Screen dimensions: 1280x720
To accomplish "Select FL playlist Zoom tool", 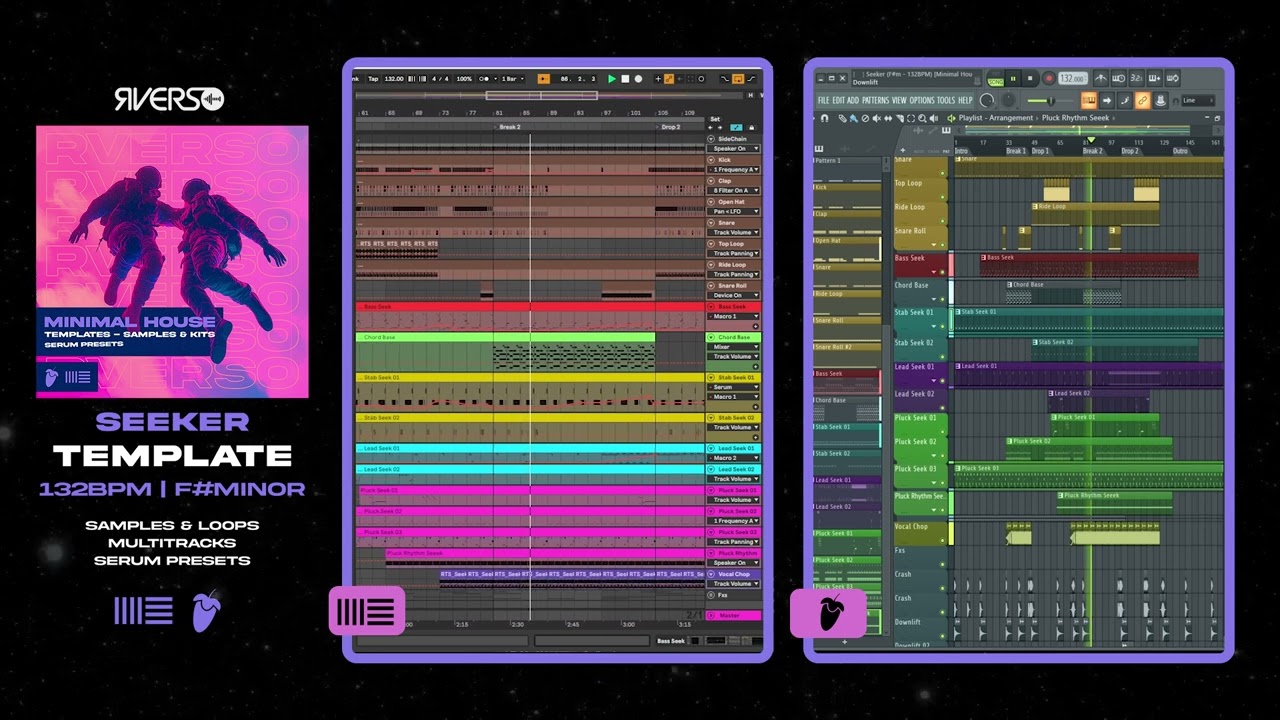I will coord(922,118).
